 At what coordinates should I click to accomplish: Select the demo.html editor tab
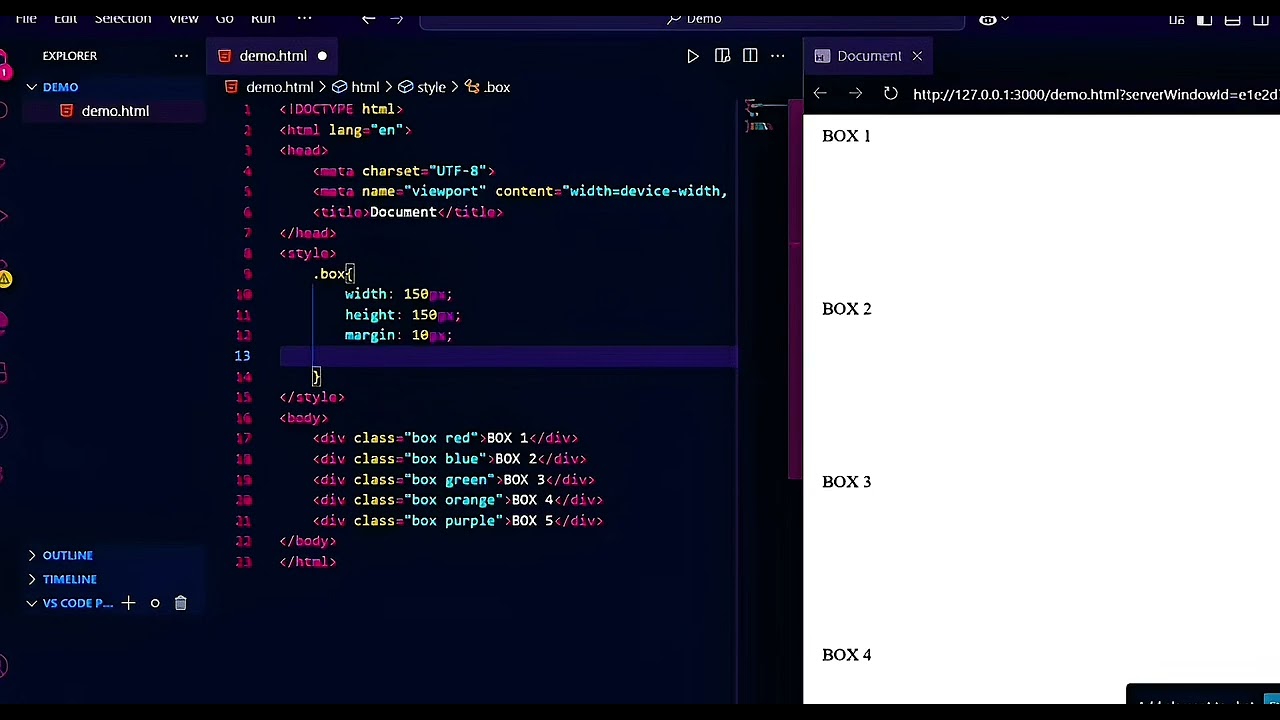pos(272,56)
